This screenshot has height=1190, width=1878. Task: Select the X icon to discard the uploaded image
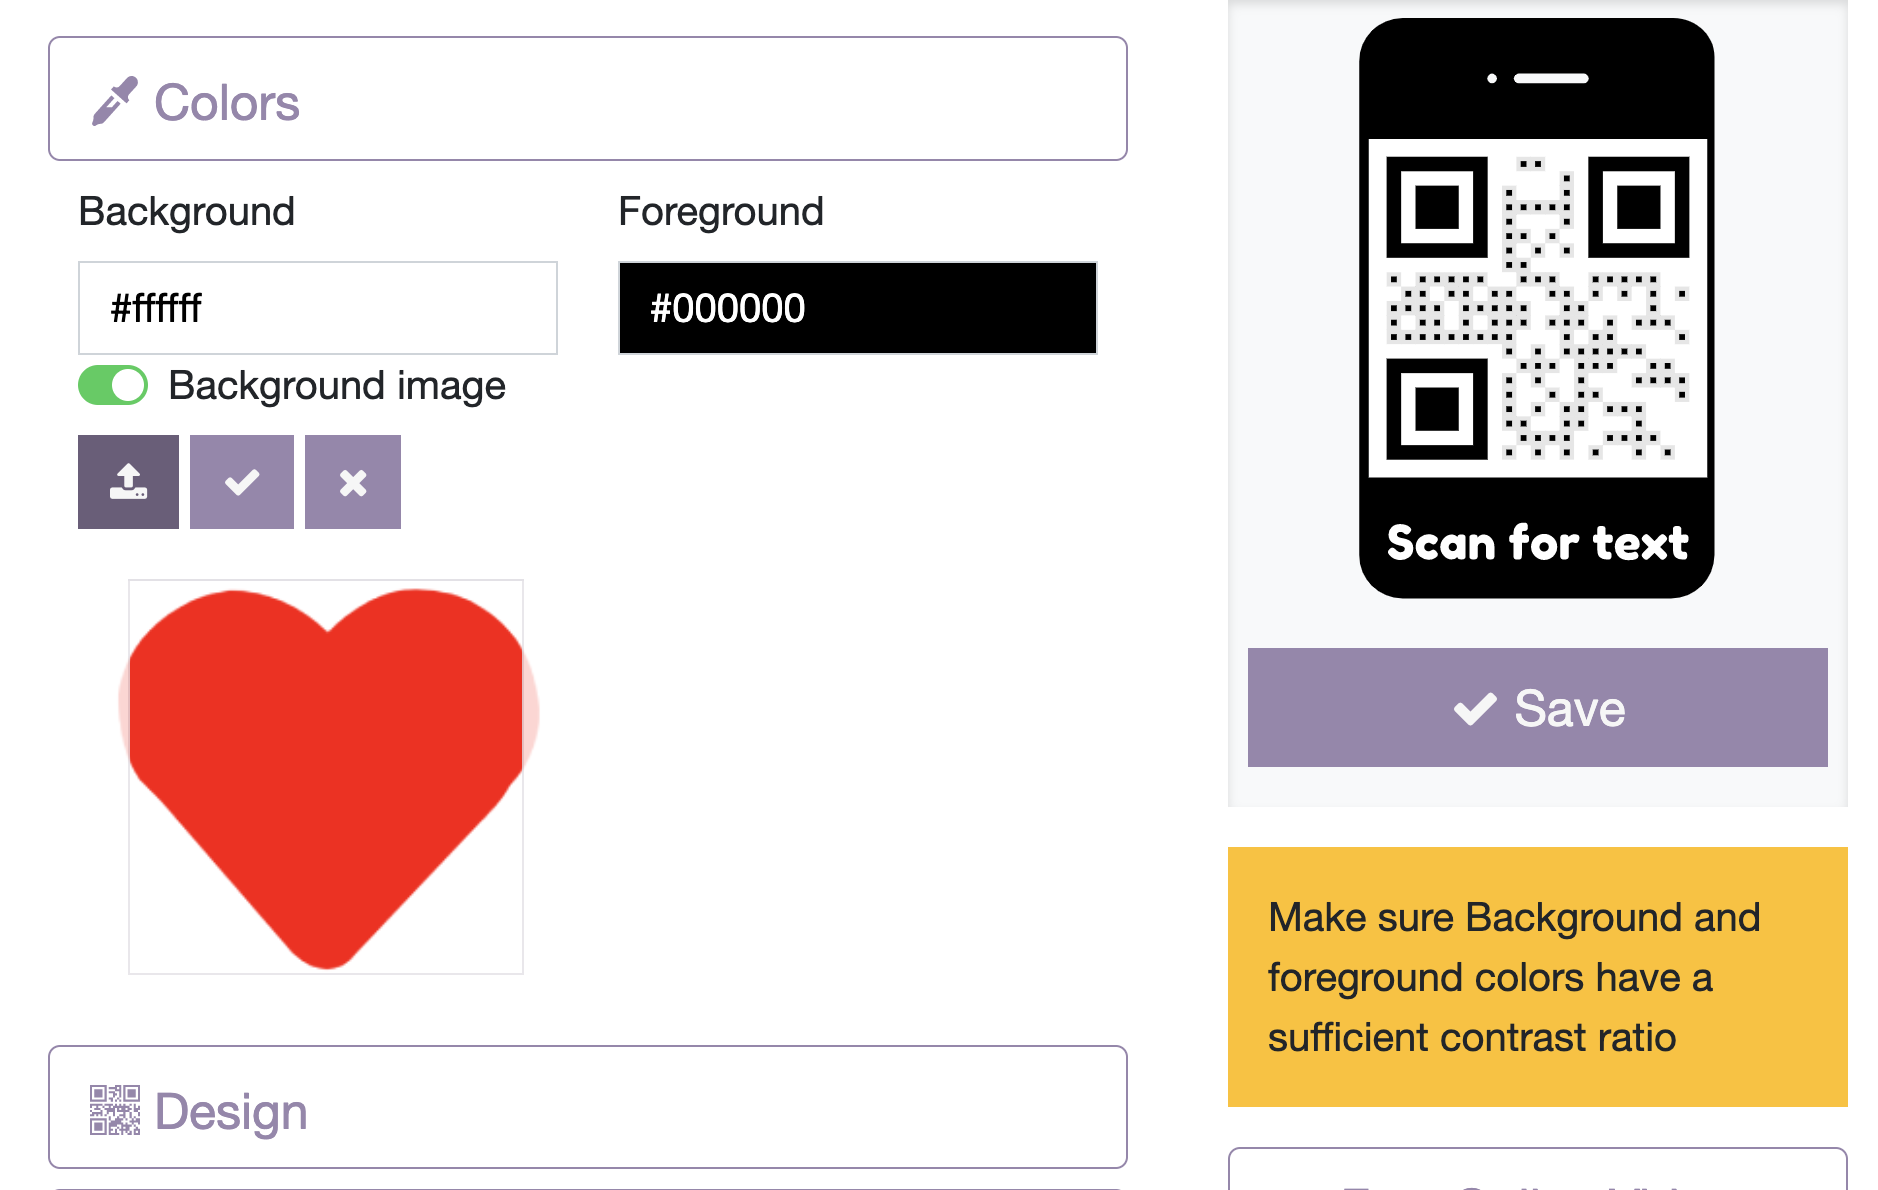(x=352, y=482)
